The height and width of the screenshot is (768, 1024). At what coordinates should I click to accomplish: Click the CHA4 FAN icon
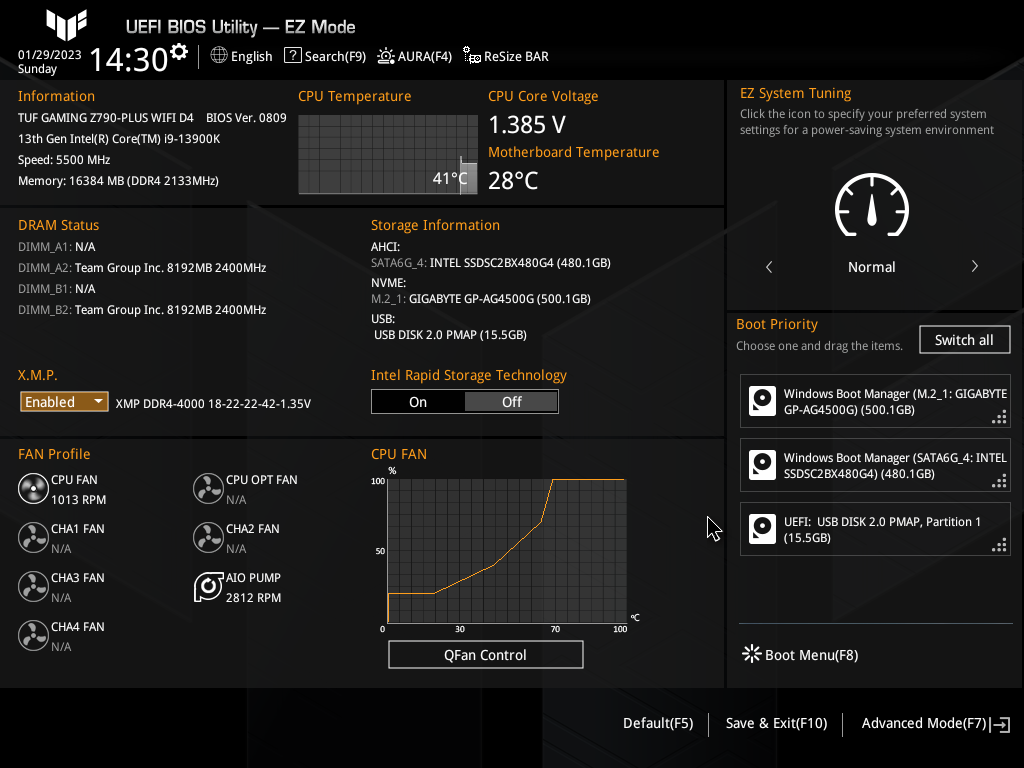pos(33,635)
